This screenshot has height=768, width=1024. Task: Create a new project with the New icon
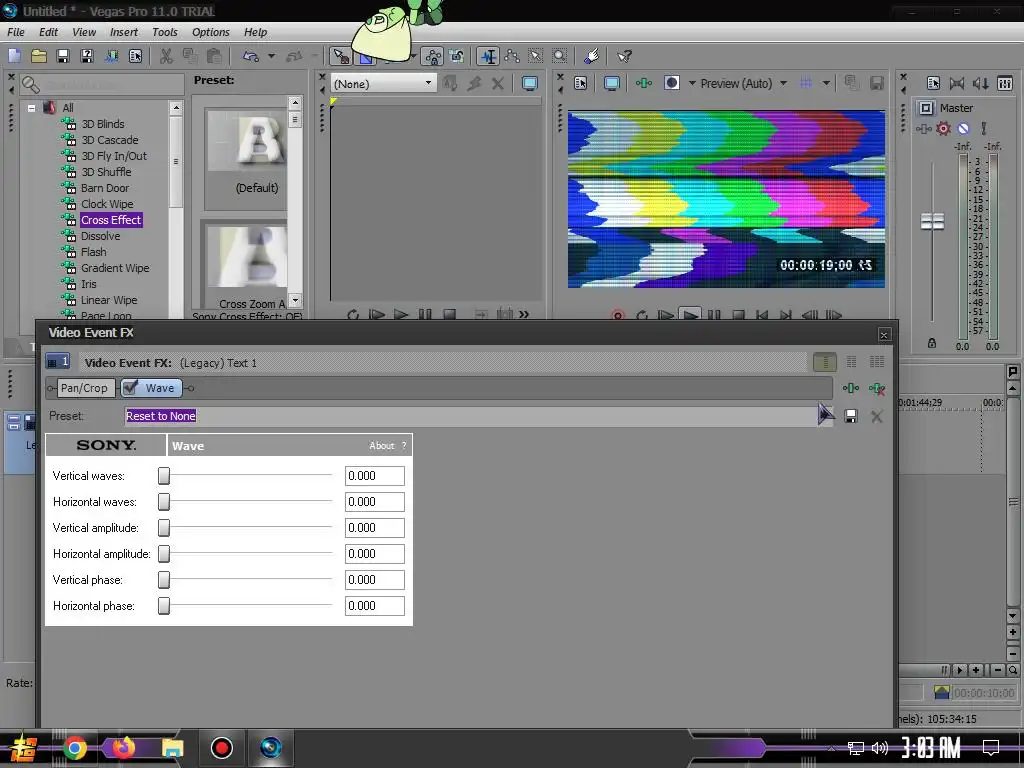click(x=14, y=56)
